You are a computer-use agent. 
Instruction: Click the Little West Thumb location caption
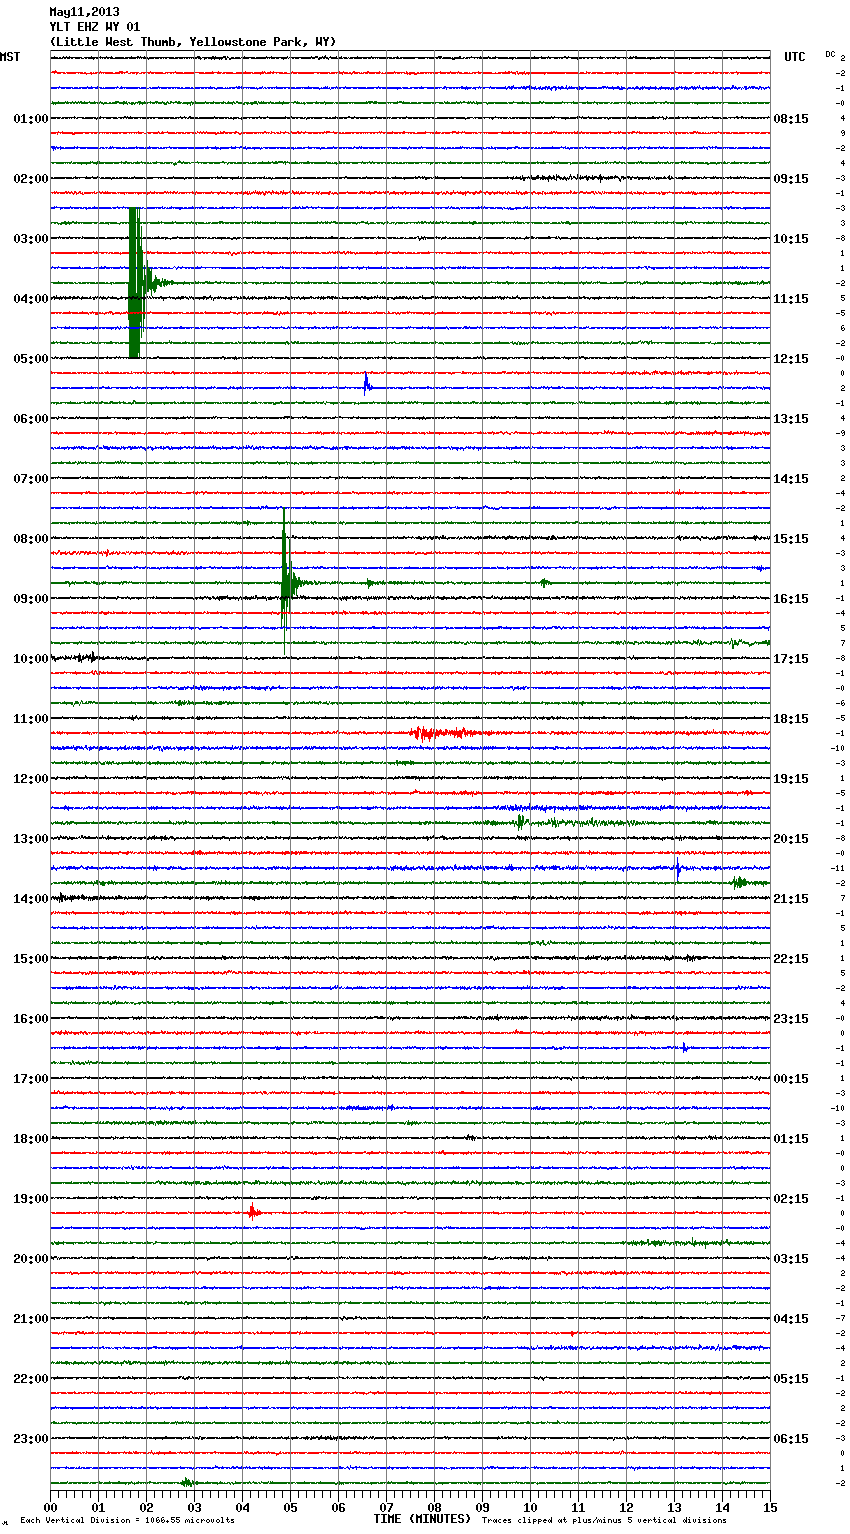(x=193, y=42)
